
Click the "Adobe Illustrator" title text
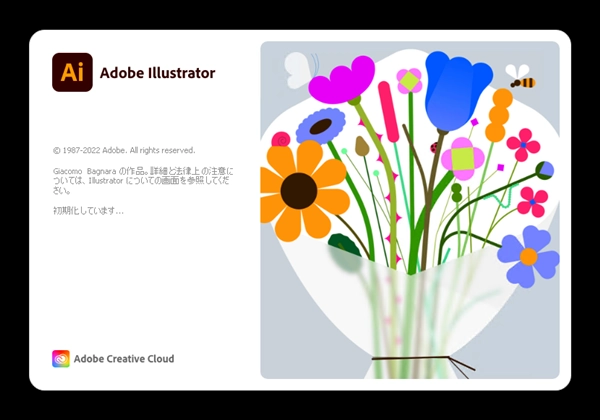click(157, 73)
